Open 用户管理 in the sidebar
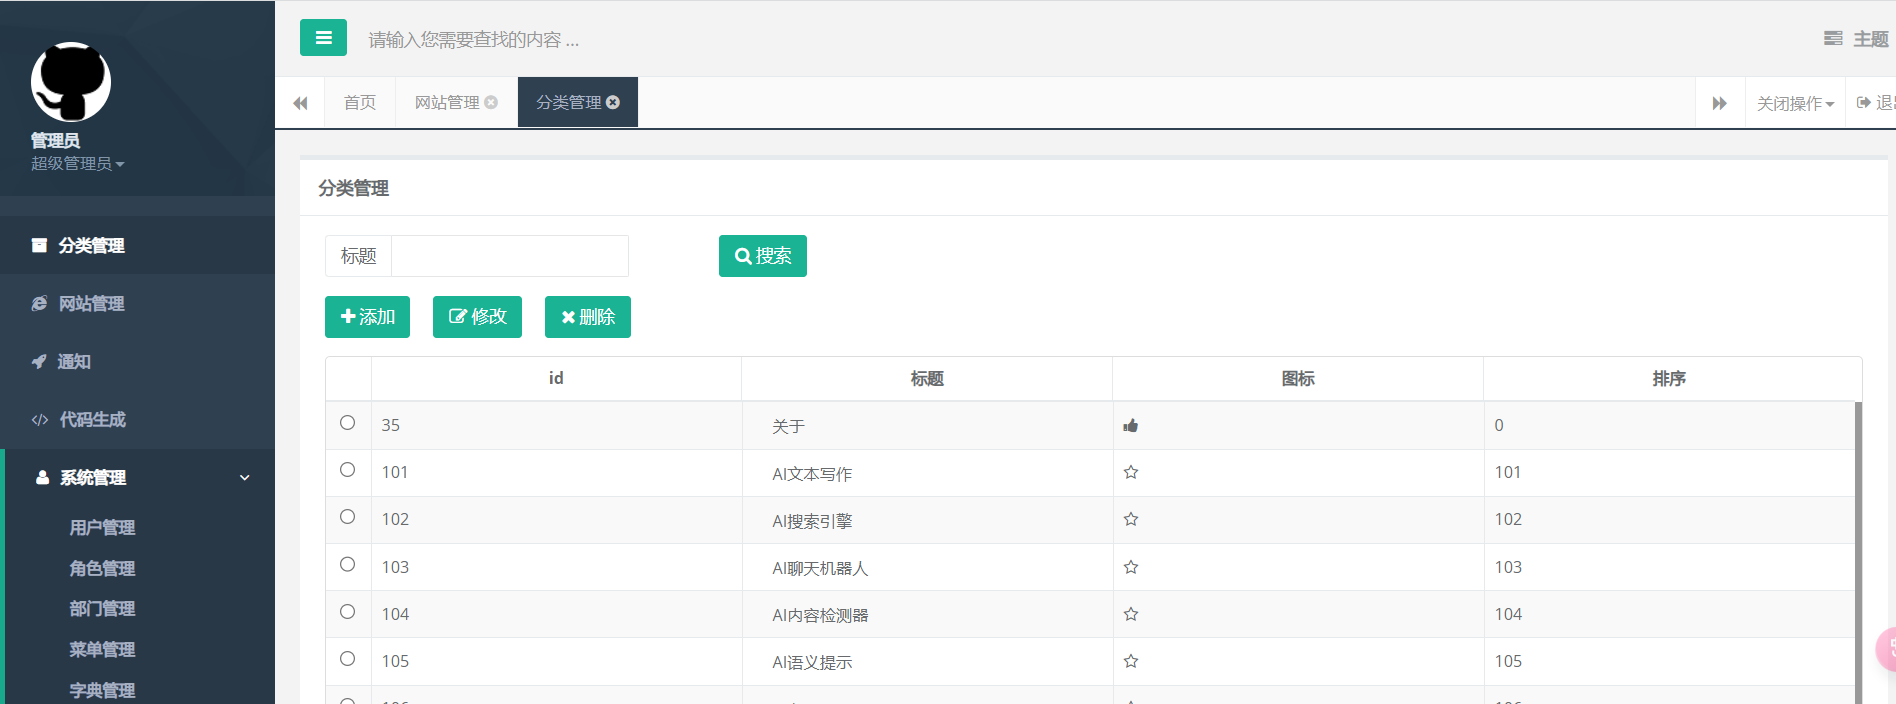1896x704 pixels. coord(102,528)
